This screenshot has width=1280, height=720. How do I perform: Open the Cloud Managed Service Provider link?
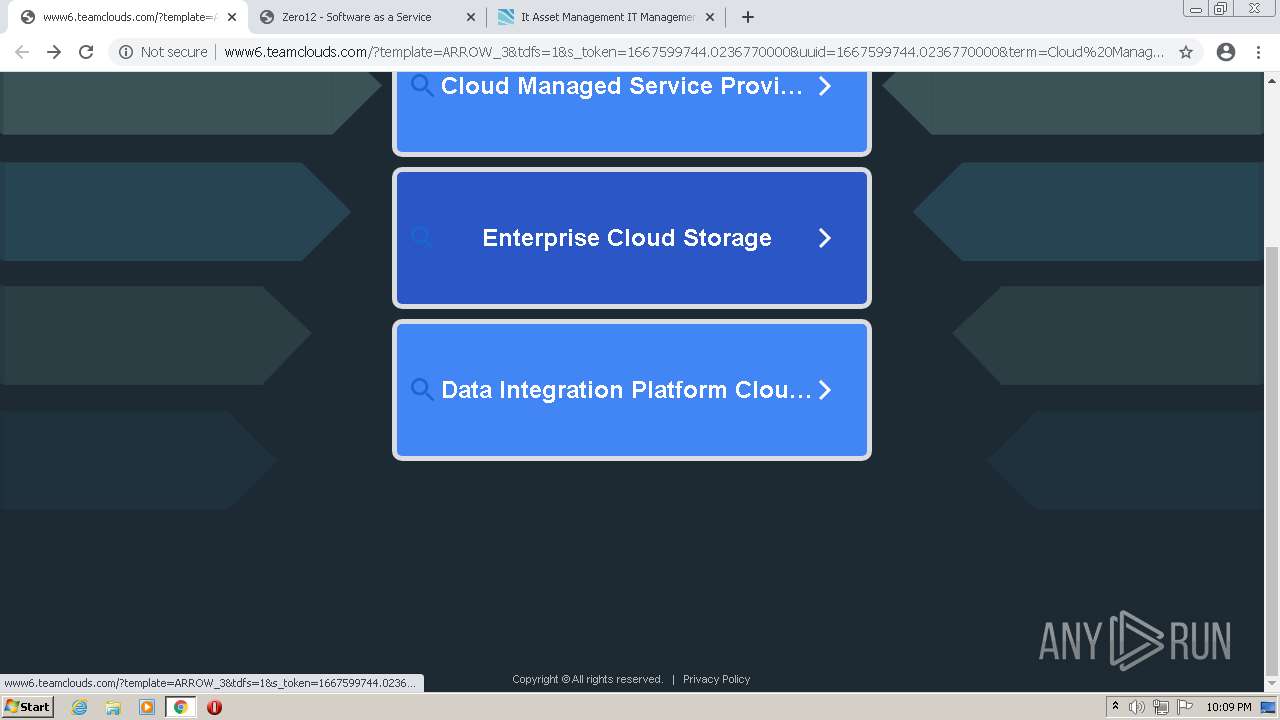[x=632, y=112]
